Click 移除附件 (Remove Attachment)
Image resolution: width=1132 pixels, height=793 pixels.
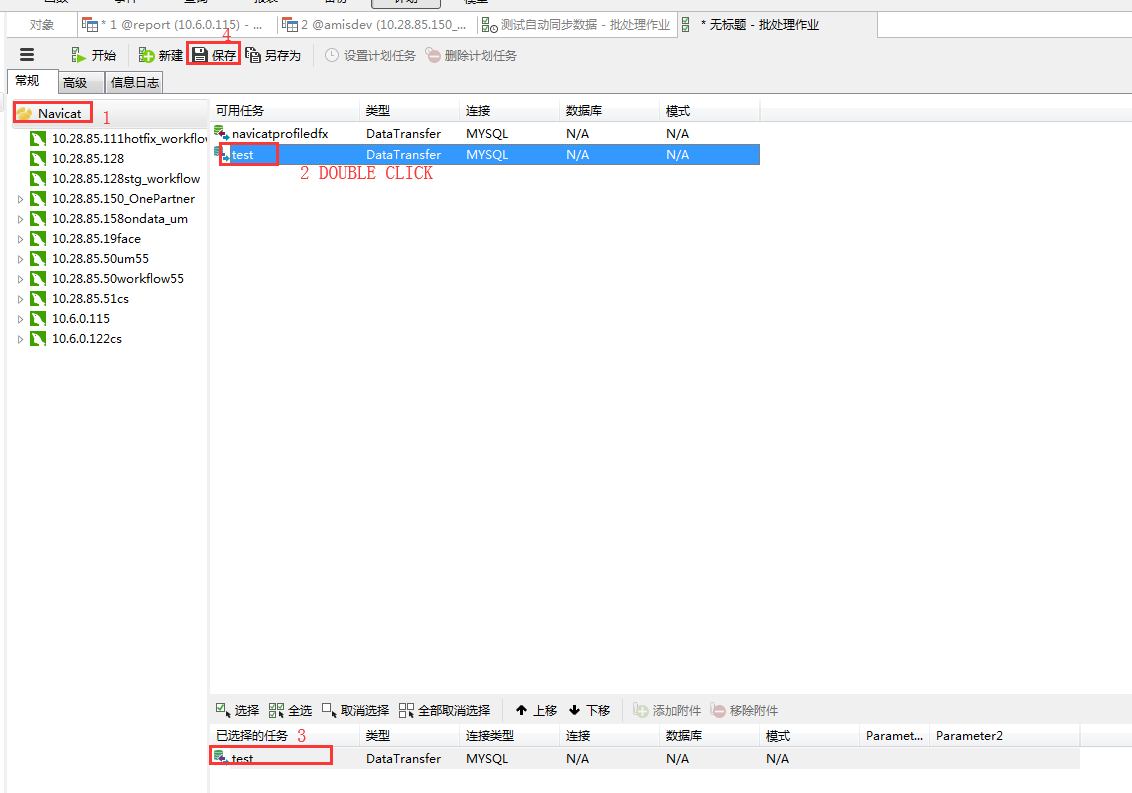[744, 711]
